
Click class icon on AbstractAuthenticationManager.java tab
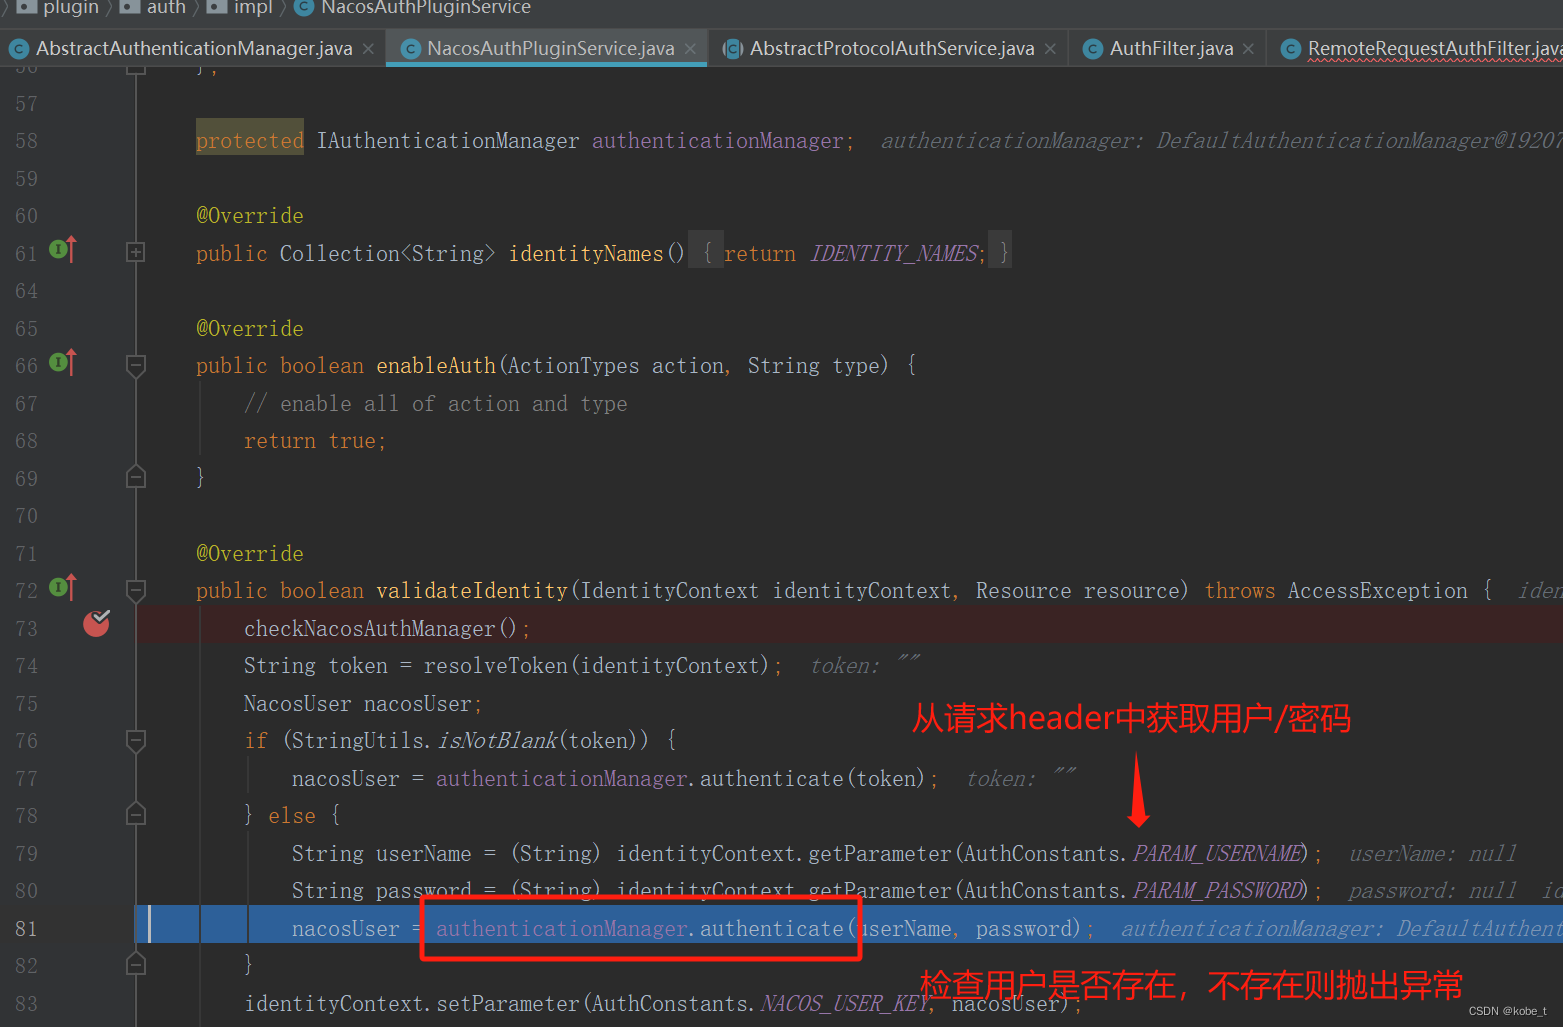click(18, 49)
